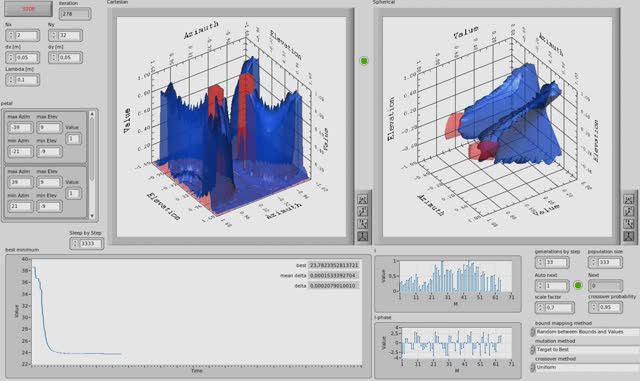Click the 'Target to Best' selection field

[x=587, y=350]
